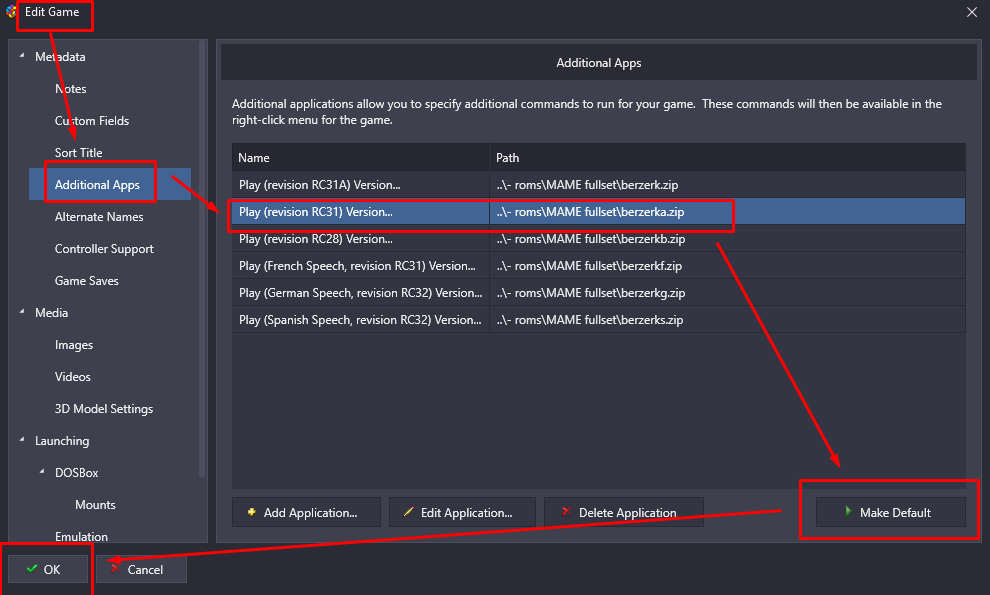Click the green checkmark on OK
This screenshot has width=990, height=595.
coord(32,569)
